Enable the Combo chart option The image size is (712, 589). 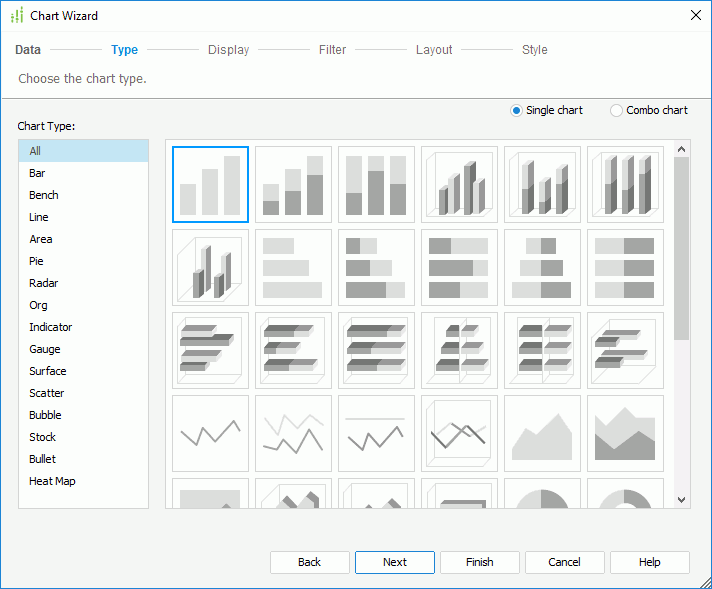[616, 110]
